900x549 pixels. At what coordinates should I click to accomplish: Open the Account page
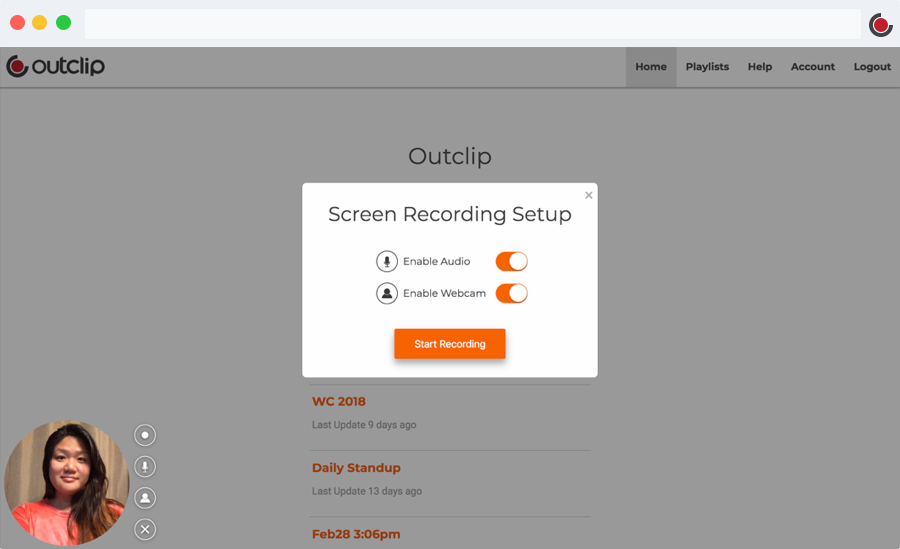click(x=813, y=67)
